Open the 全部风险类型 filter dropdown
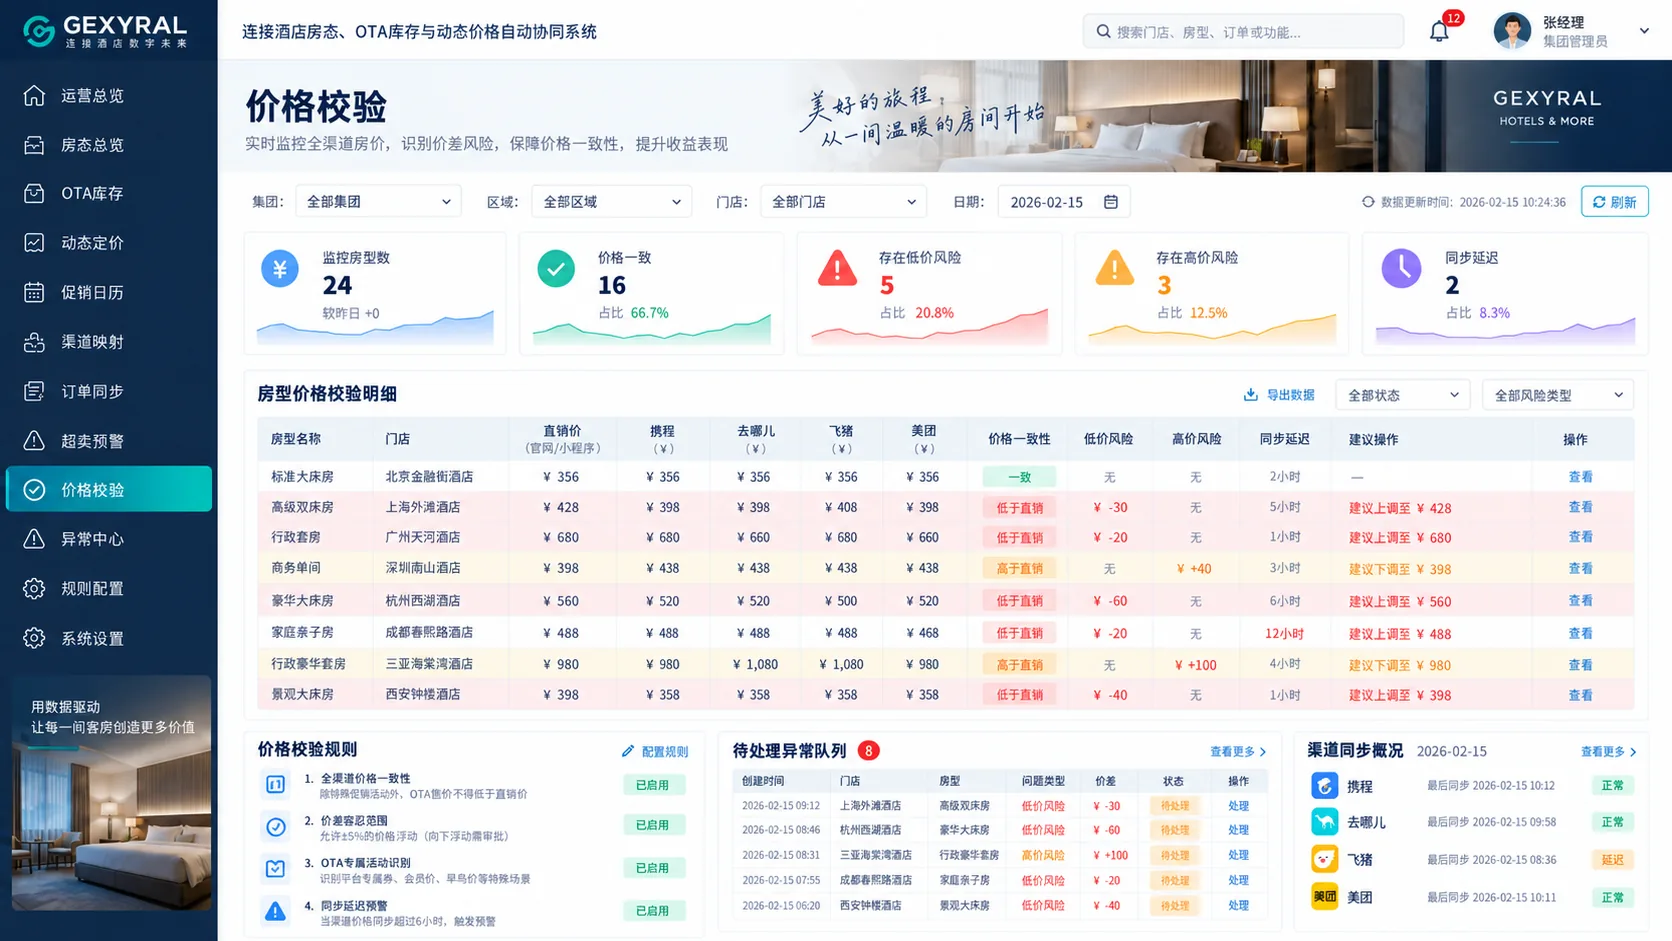Viewport: 1672px width, 941px height. [1558, 395]
